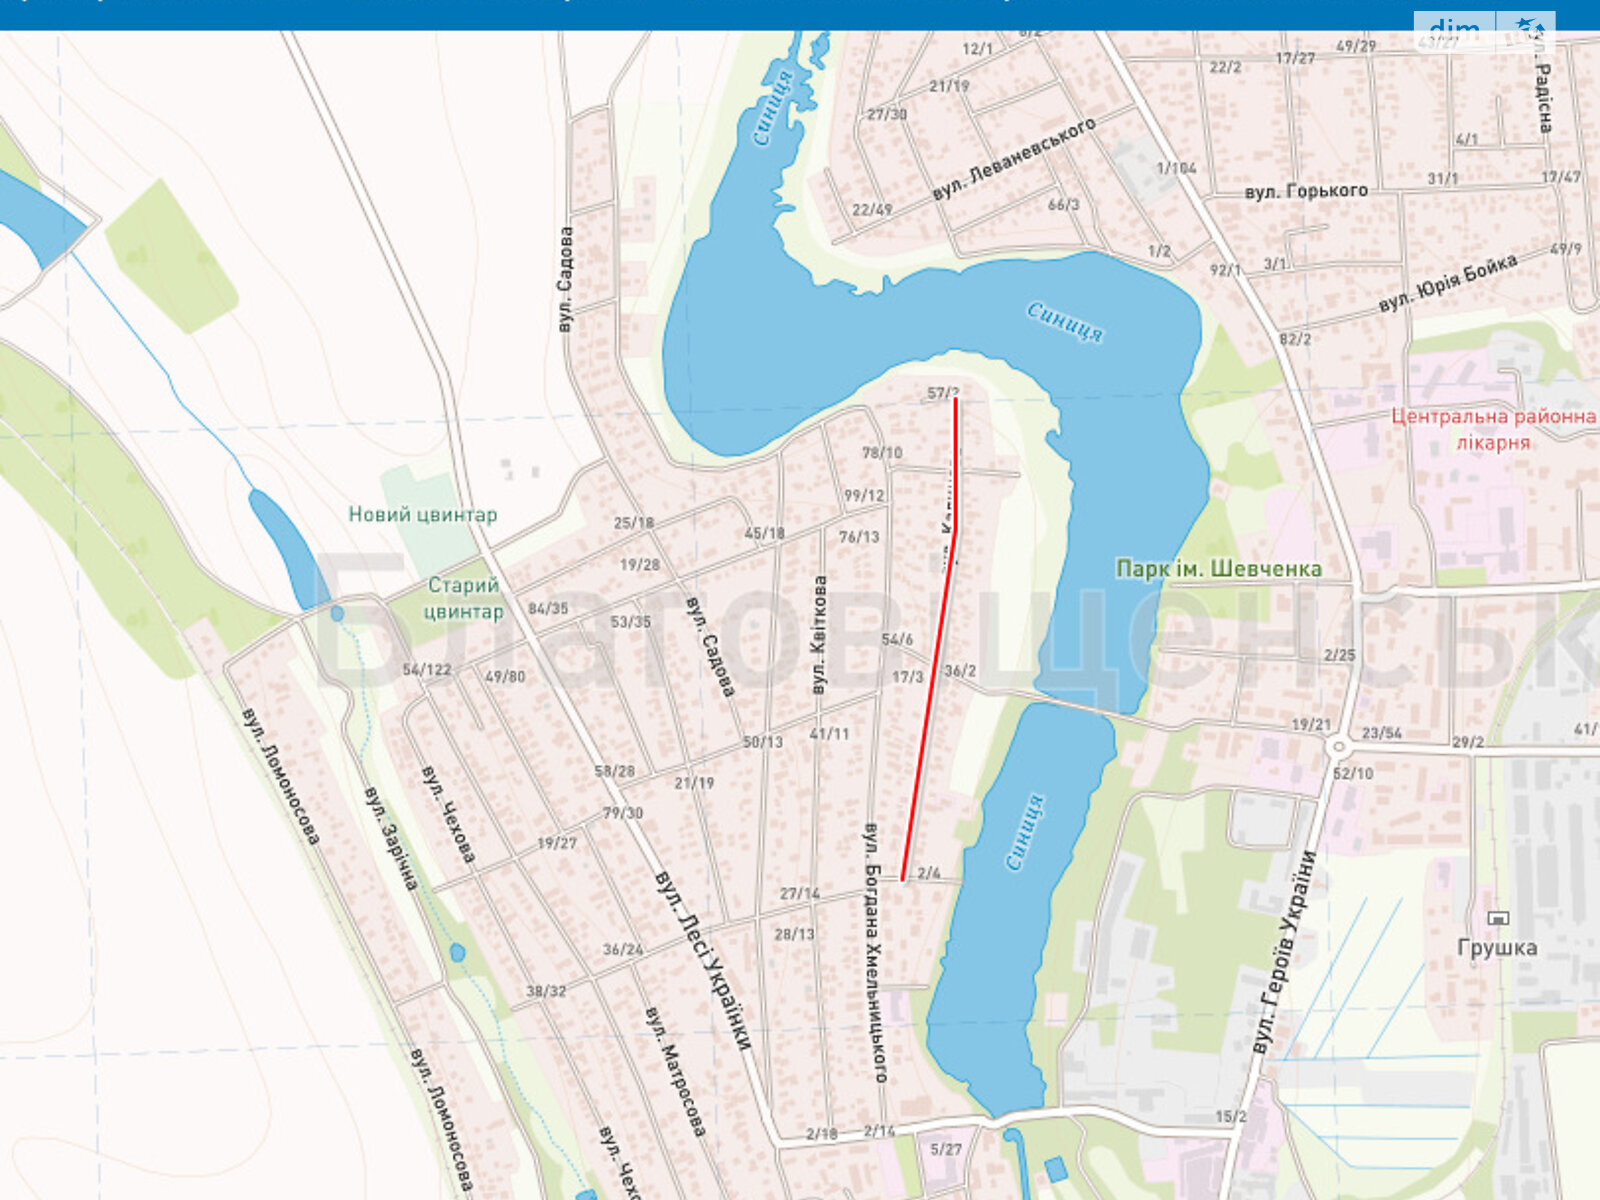Select house number 54/6
This screenshot has height=1200, width=1600.
click(x=898, y=640)
